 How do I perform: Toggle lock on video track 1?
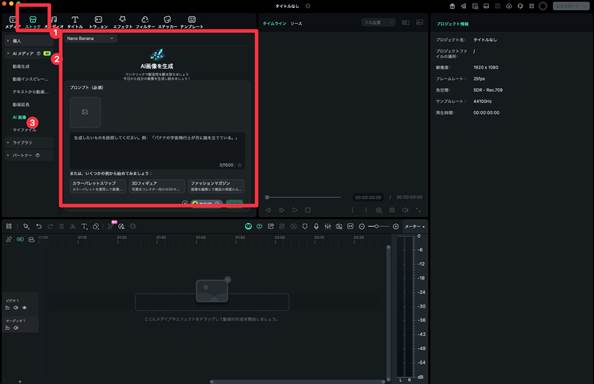pos(7,308)
